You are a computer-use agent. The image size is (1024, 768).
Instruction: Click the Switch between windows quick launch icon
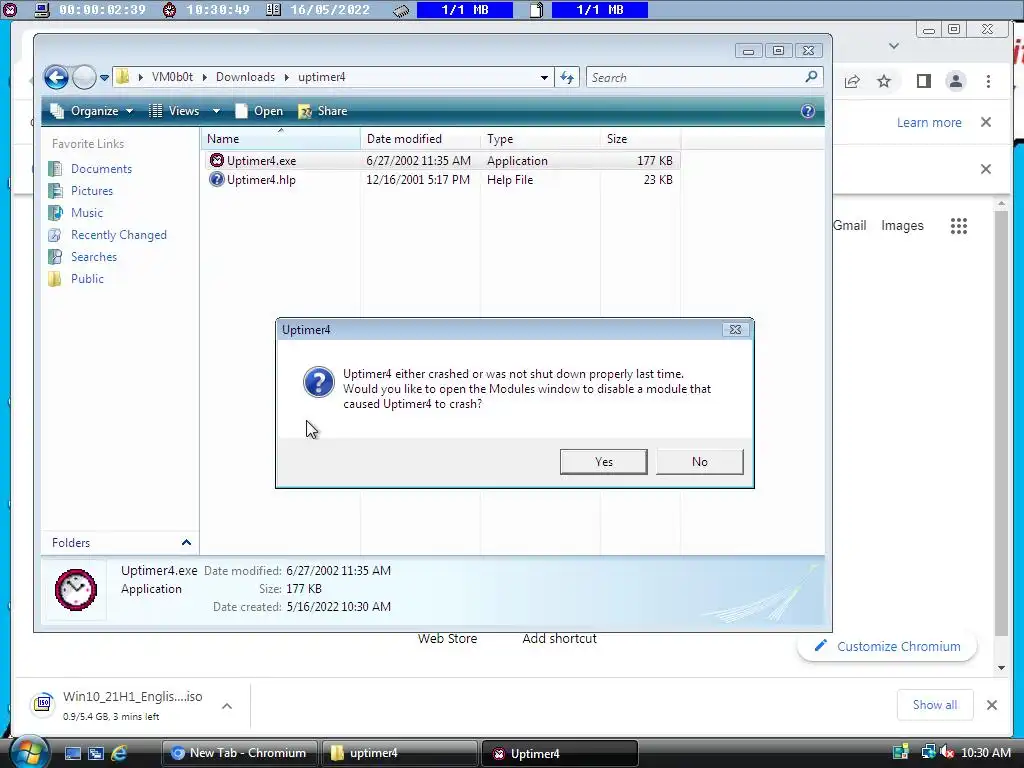[x=95, y=753]
